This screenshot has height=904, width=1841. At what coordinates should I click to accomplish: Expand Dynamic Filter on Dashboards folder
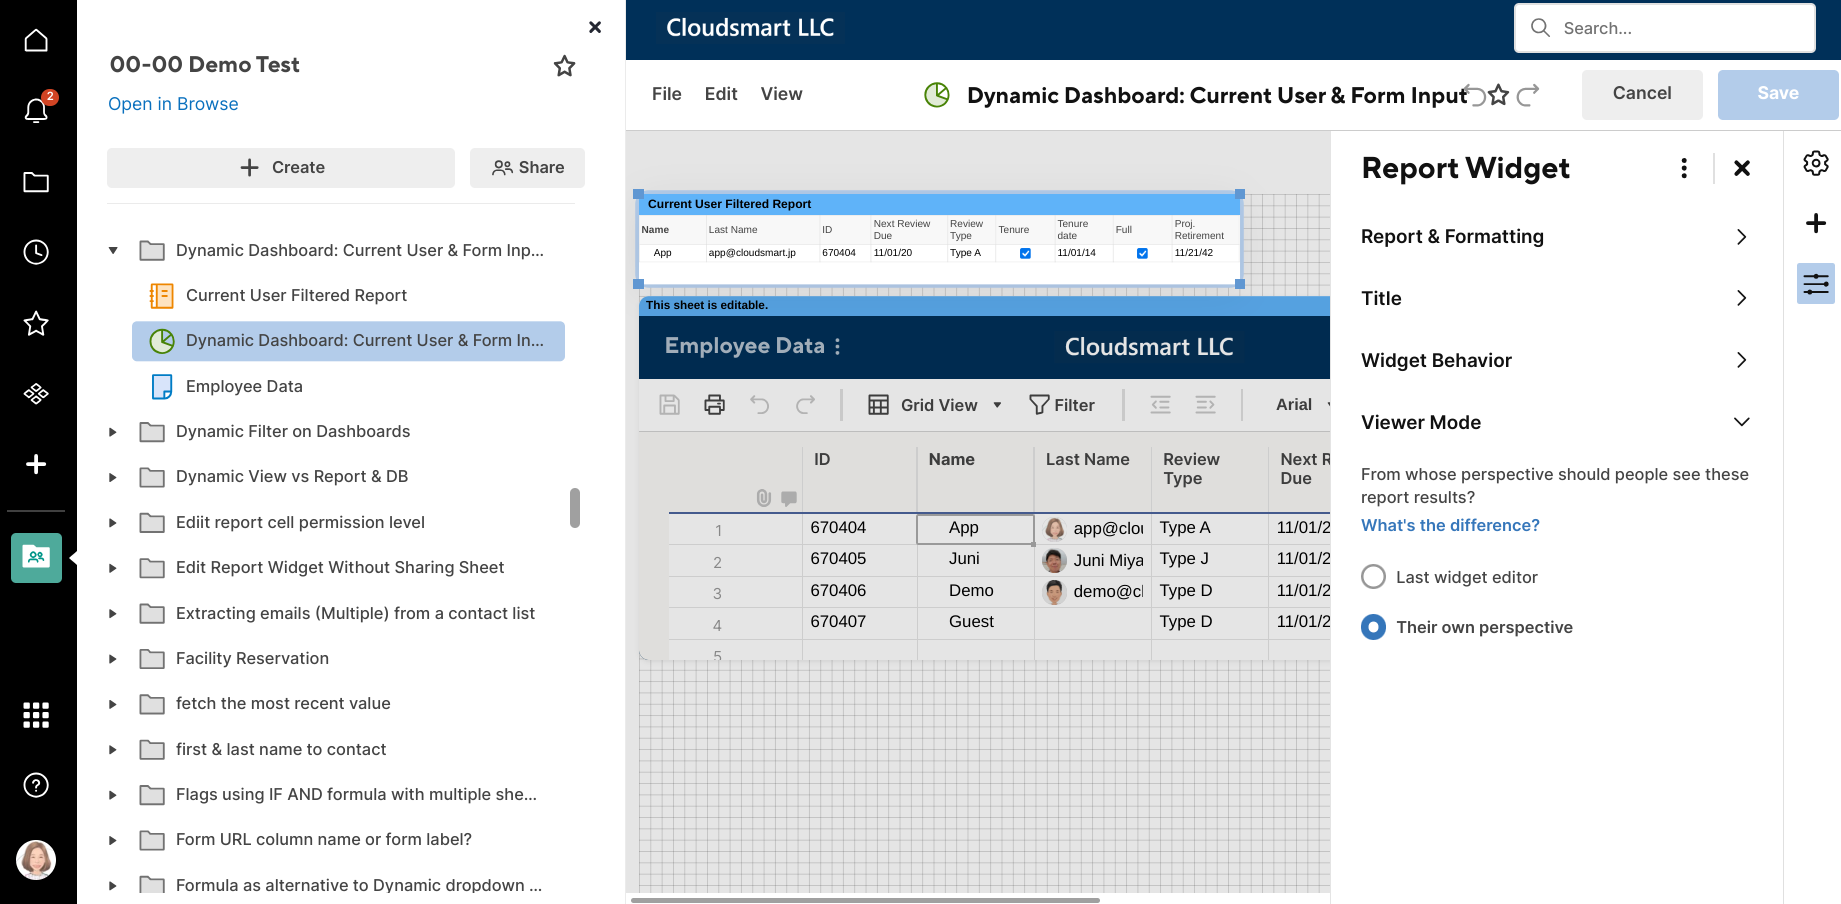click(113, 432)
